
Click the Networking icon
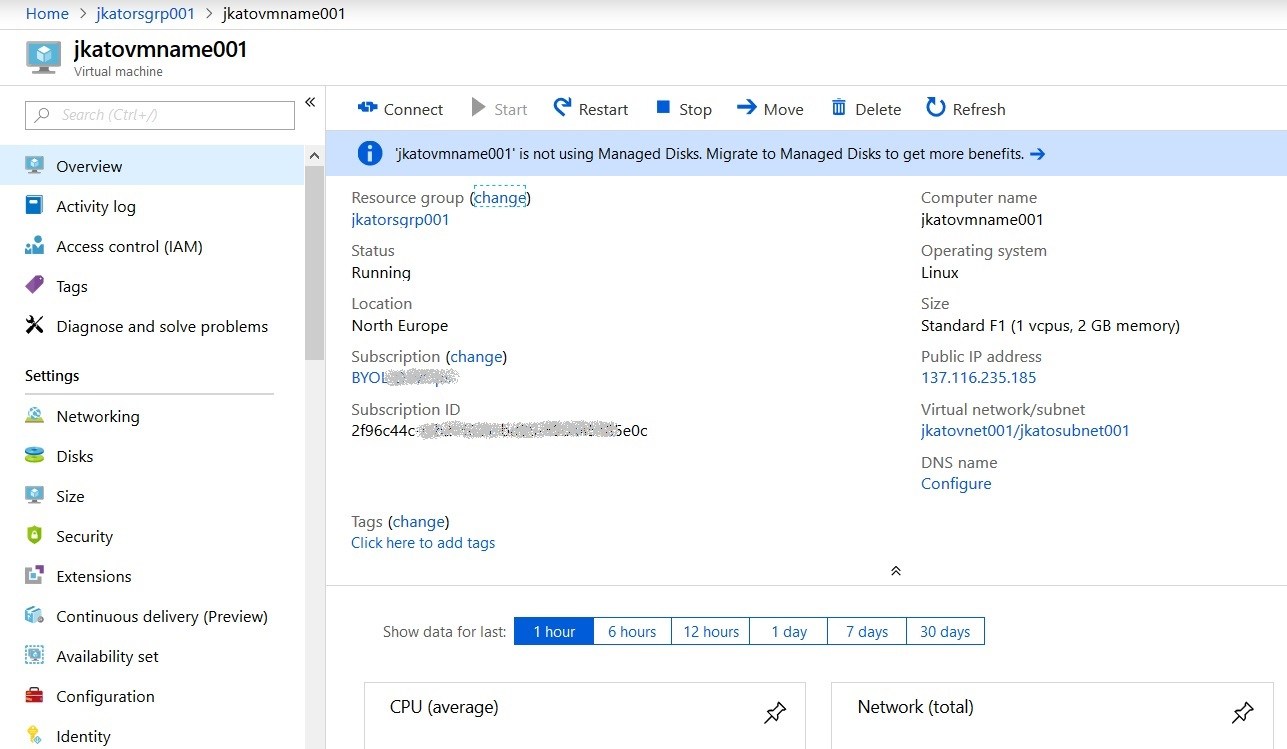(35, 416)
